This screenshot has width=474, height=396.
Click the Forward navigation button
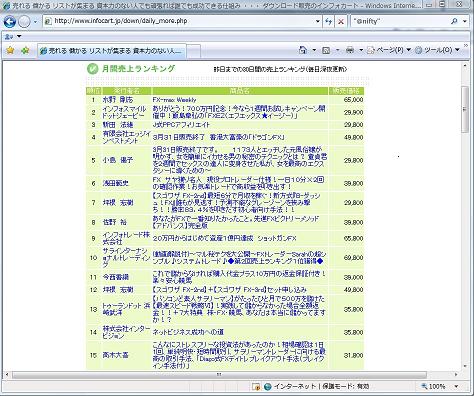click(24, 22)
